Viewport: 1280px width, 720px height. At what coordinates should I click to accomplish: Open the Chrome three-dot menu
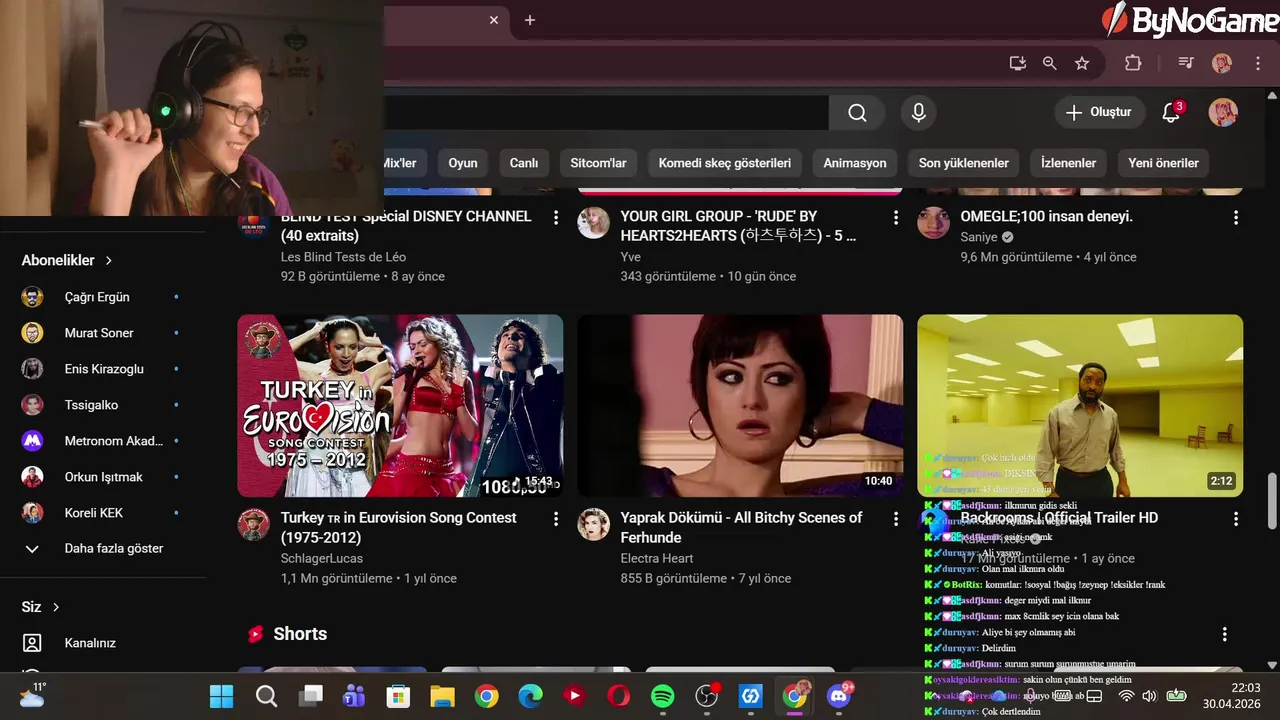tap(1258, 63)
